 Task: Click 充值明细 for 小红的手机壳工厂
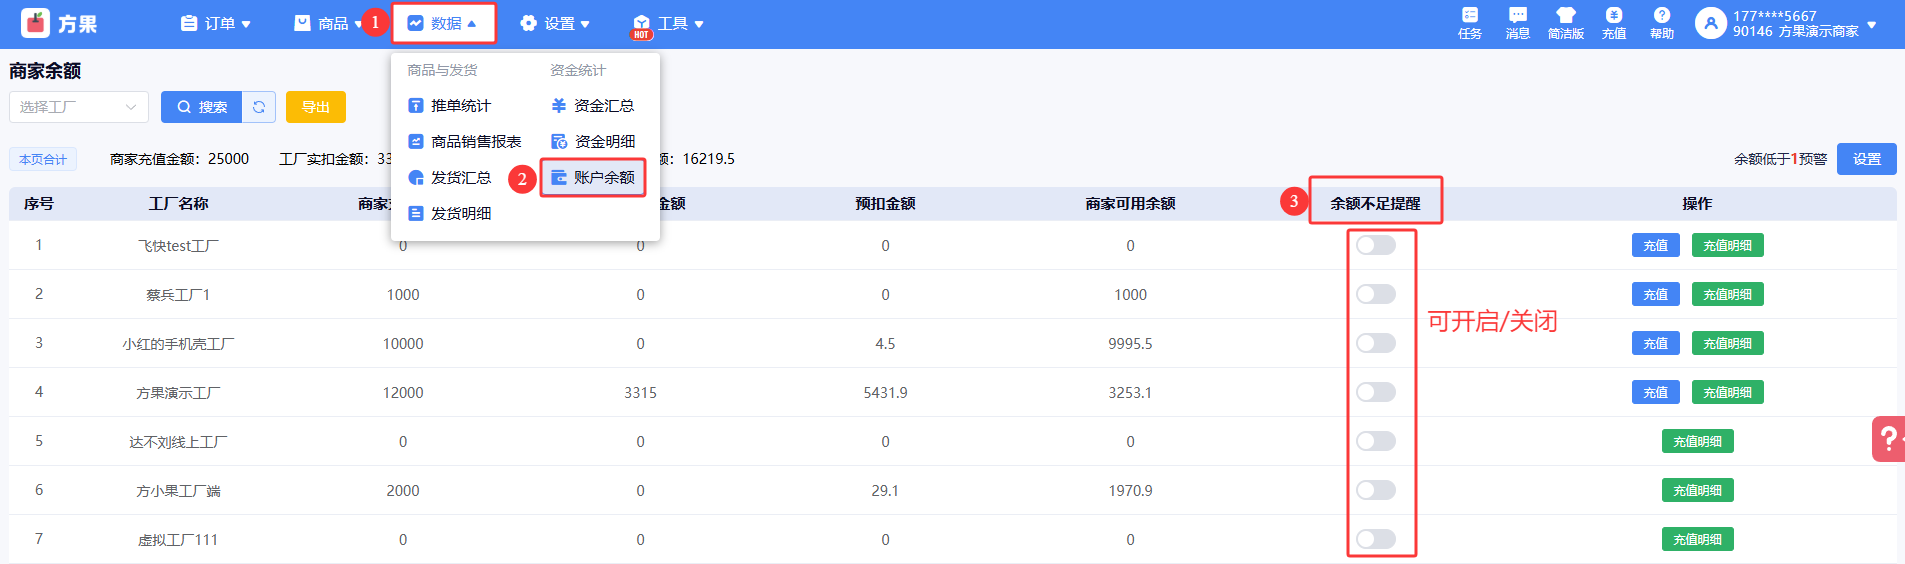[x=1727, y=343]
